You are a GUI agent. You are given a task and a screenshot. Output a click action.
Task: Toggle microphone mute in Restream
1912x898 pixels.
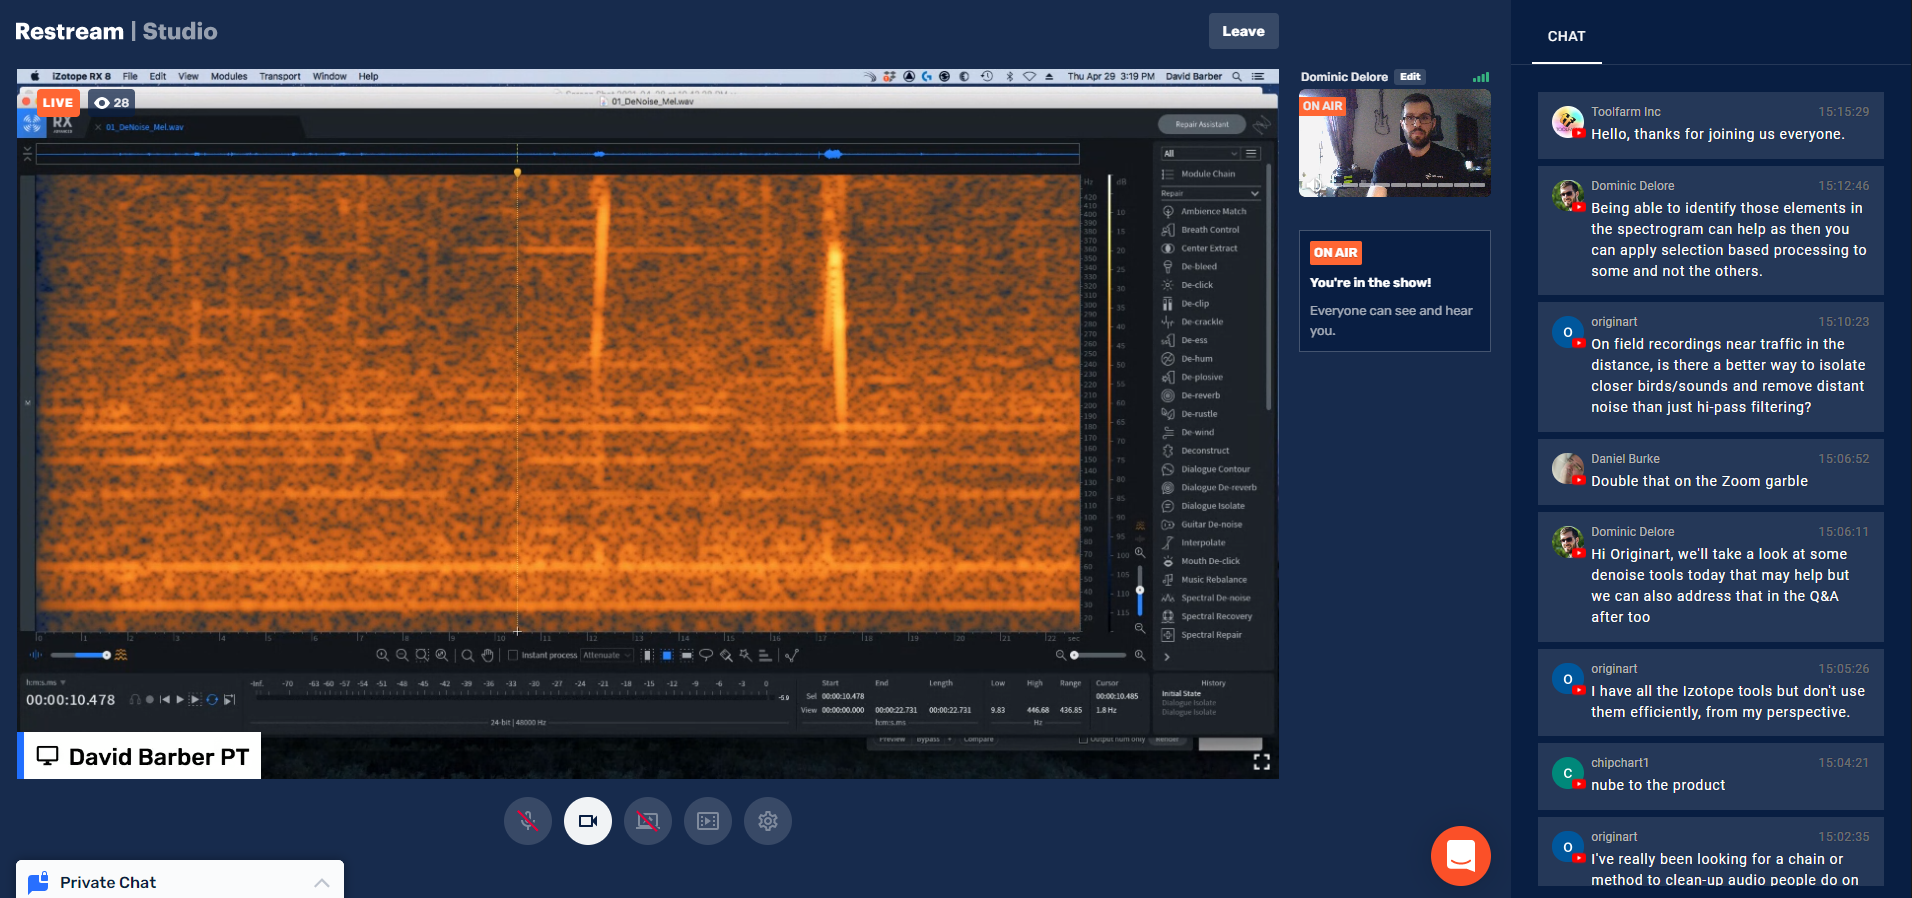coord(528,821)
